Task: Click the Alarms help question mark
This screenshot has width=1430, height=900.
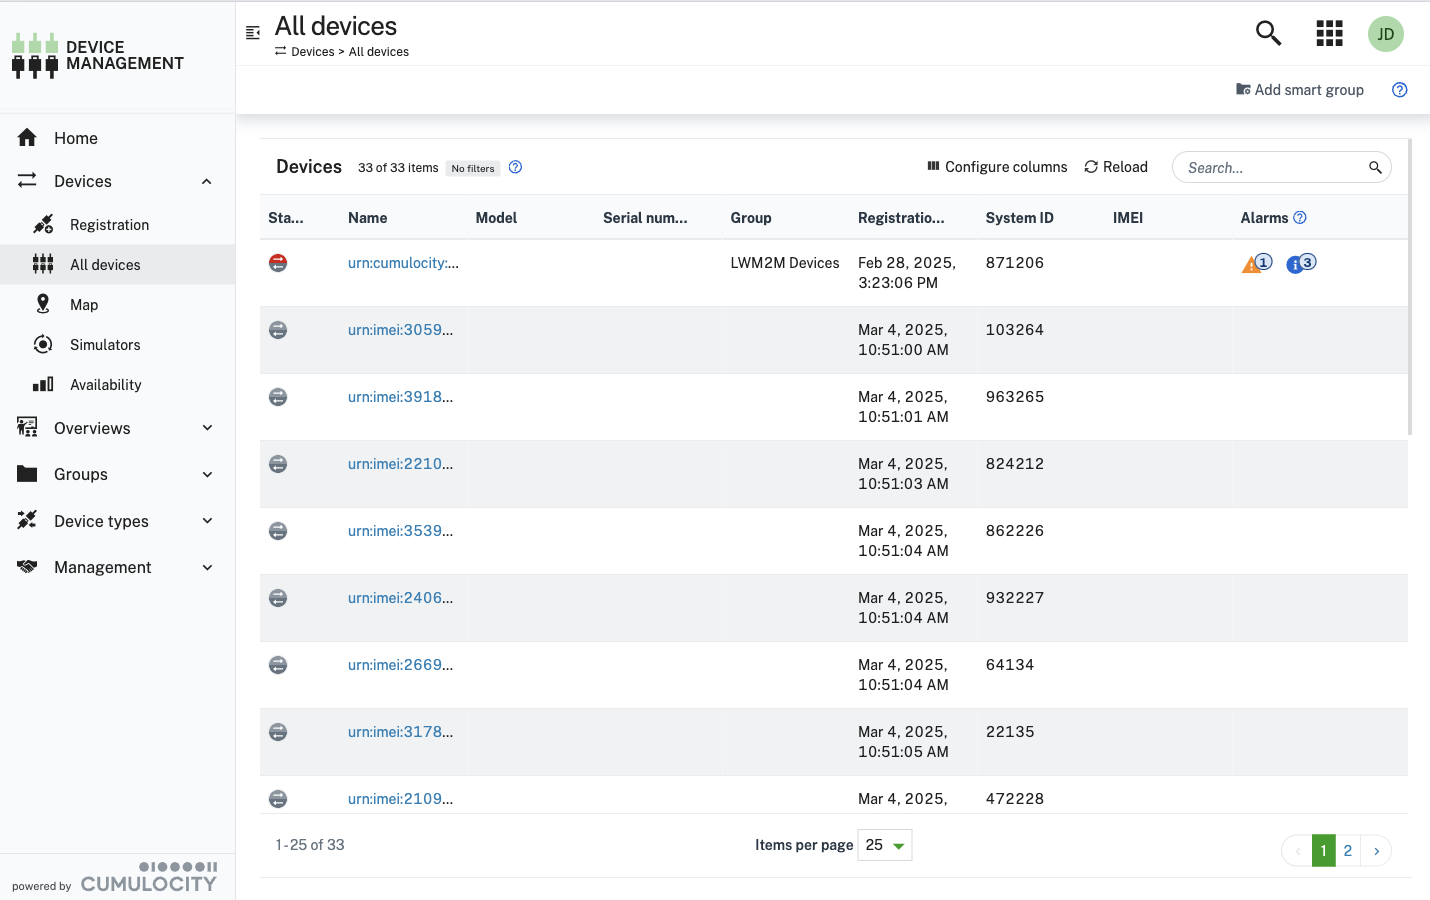Action: tap(1298, 217)
